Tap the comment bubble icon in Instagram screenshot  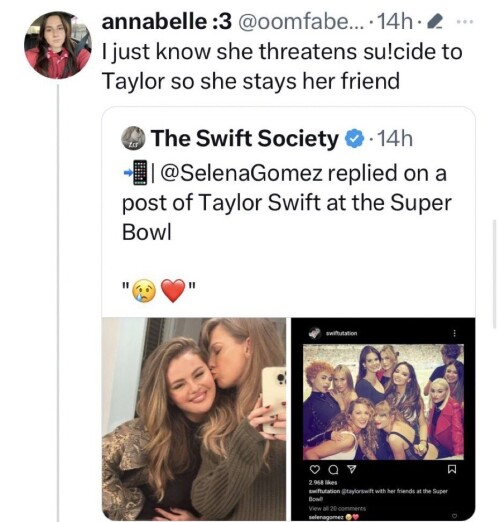point(332,469)
